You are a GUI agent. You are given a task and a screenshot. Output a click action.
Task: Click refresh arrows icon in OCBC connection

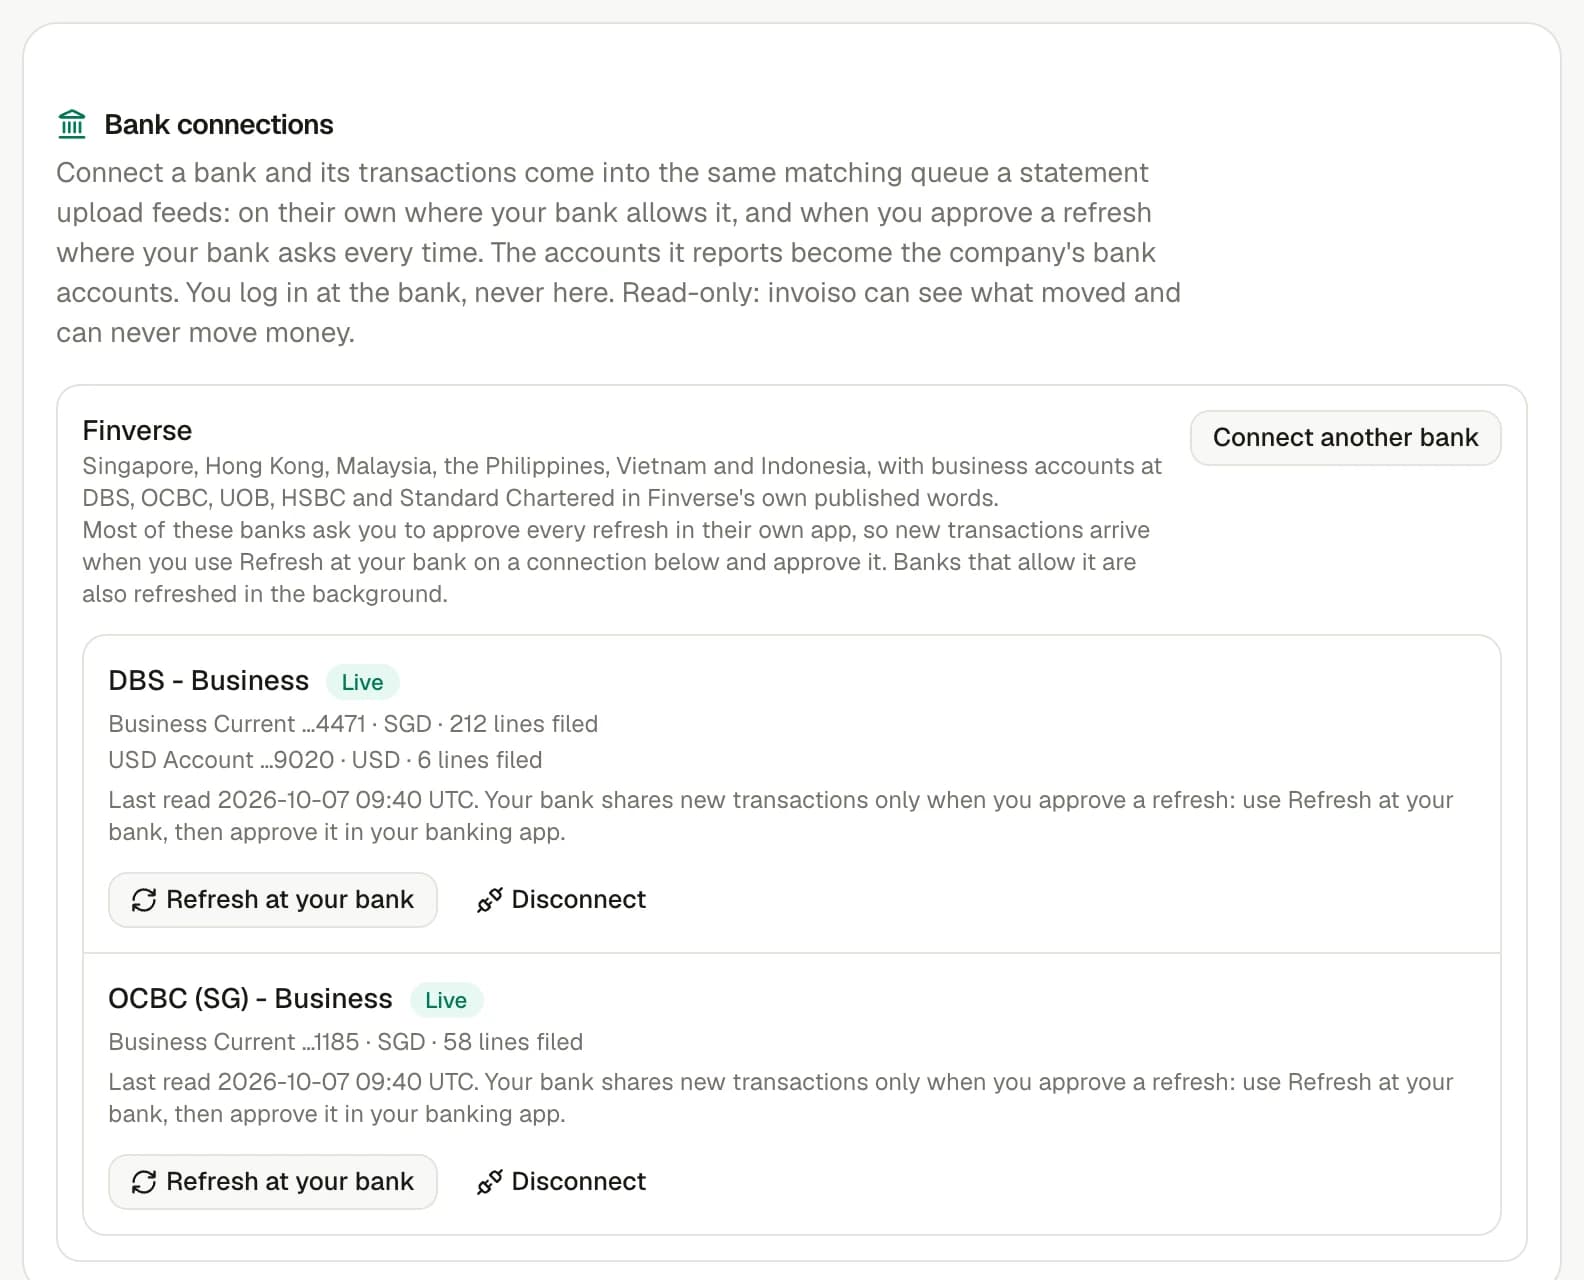(x=144, y=1182)
